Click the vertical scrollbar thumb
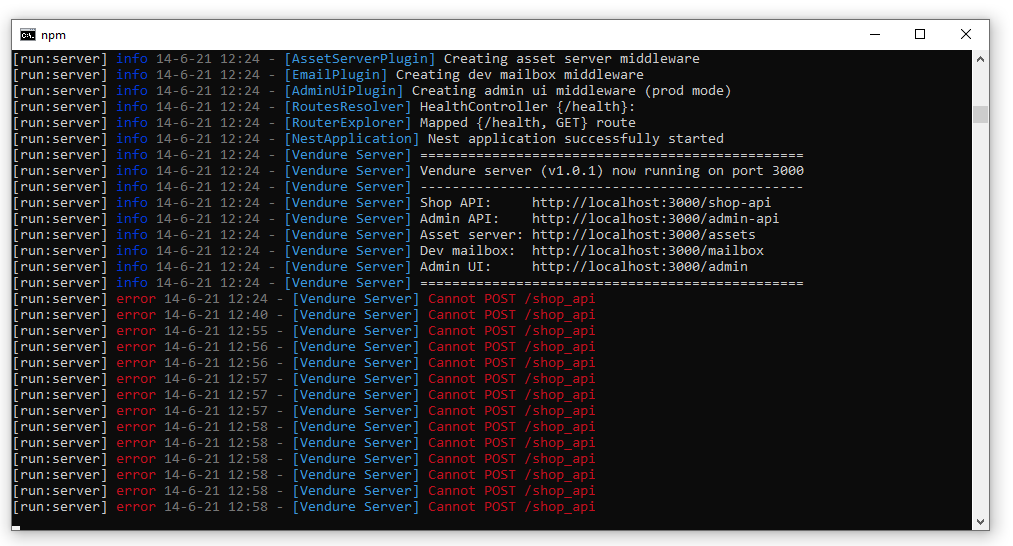This screenshot has height=546, width=1013. 980,114
